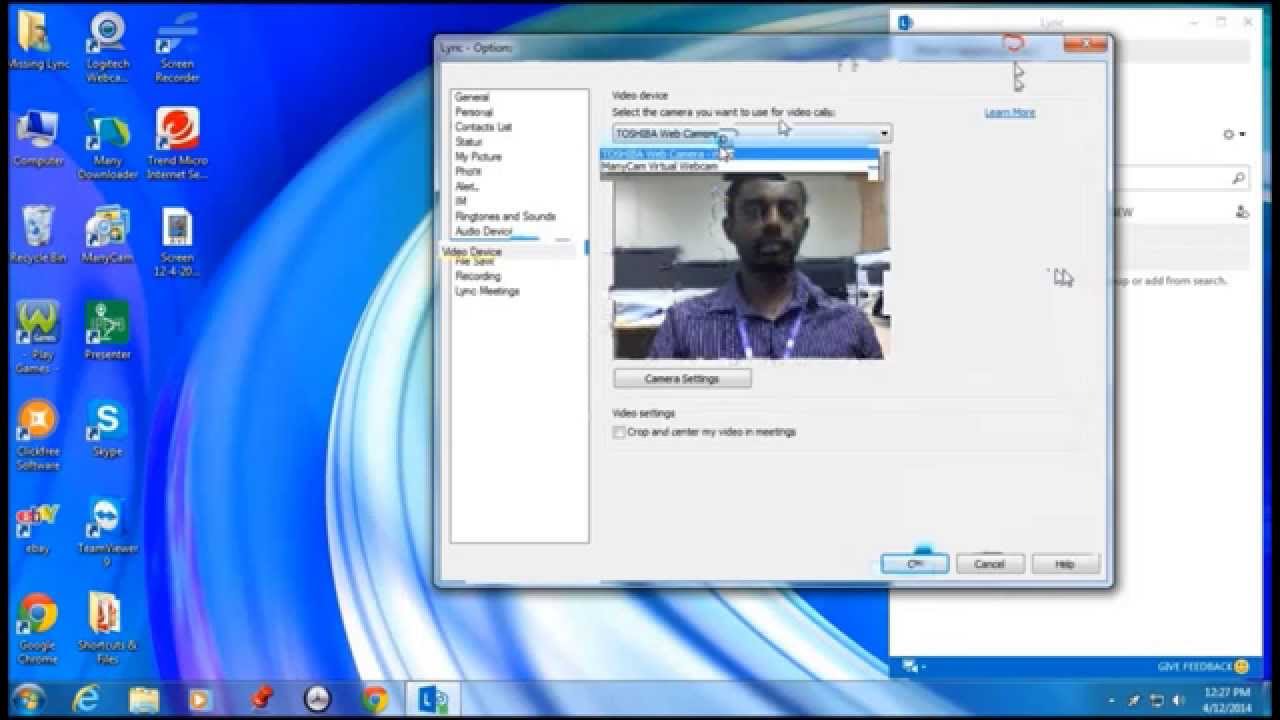Open the Shortcuts & Files folder
This screenshot has height=720, width=1280.
pyautogui.click(x=107, y=630)
